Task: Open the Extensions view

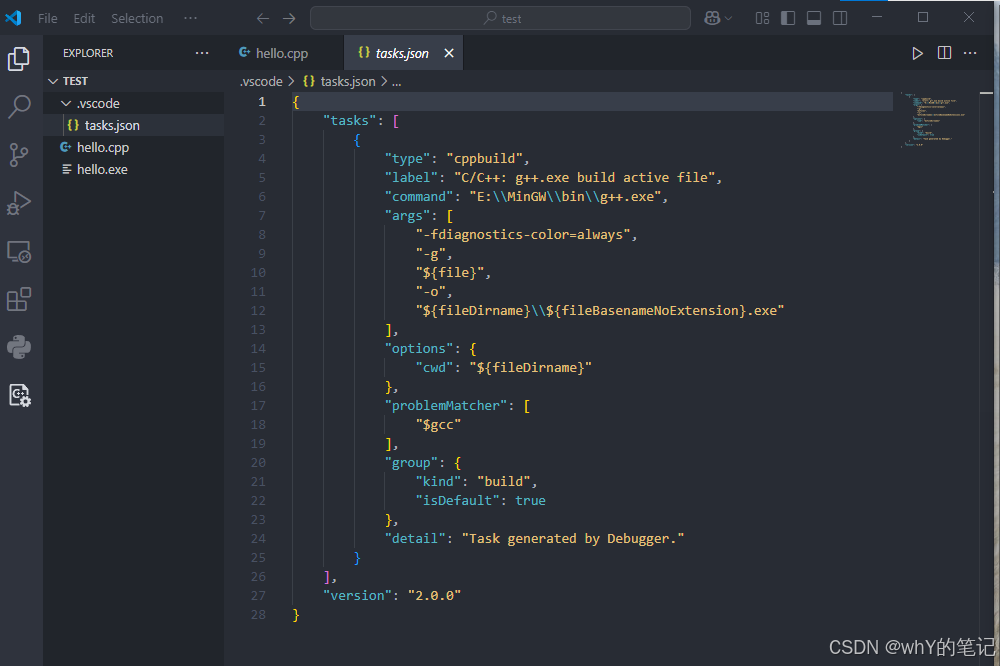Action: pos(18,299)
